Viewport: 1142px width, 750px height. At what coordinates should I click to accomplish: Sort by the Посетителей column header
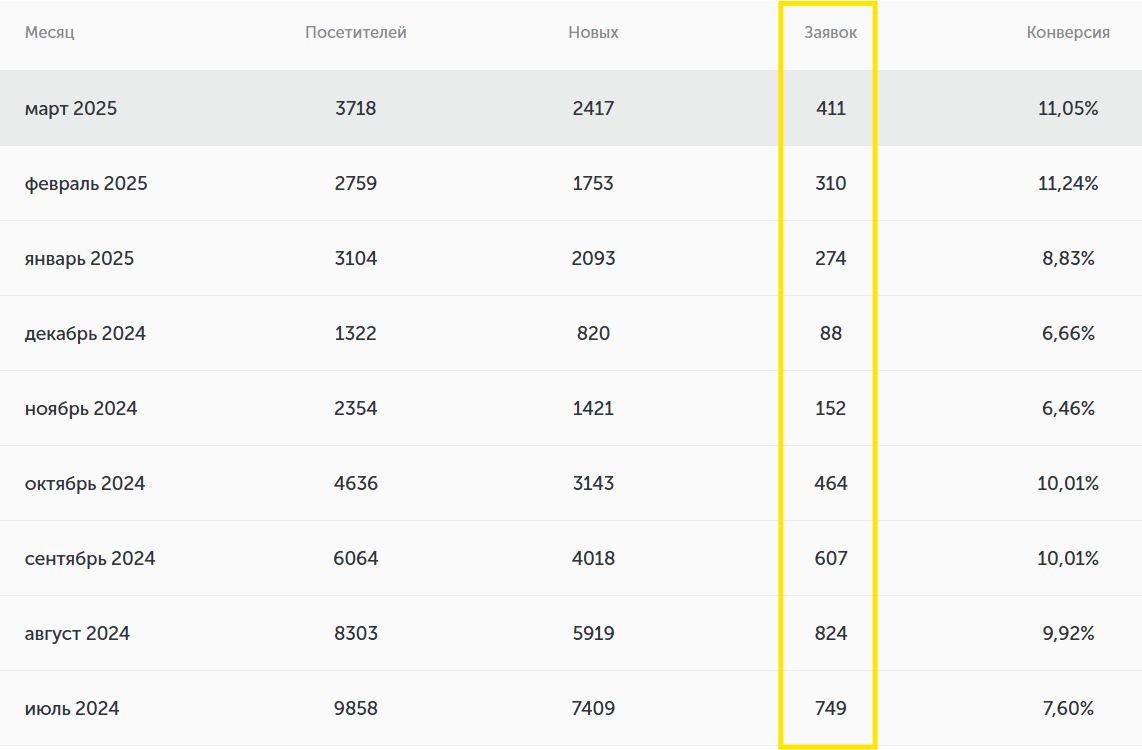click(x=356, y=32)
